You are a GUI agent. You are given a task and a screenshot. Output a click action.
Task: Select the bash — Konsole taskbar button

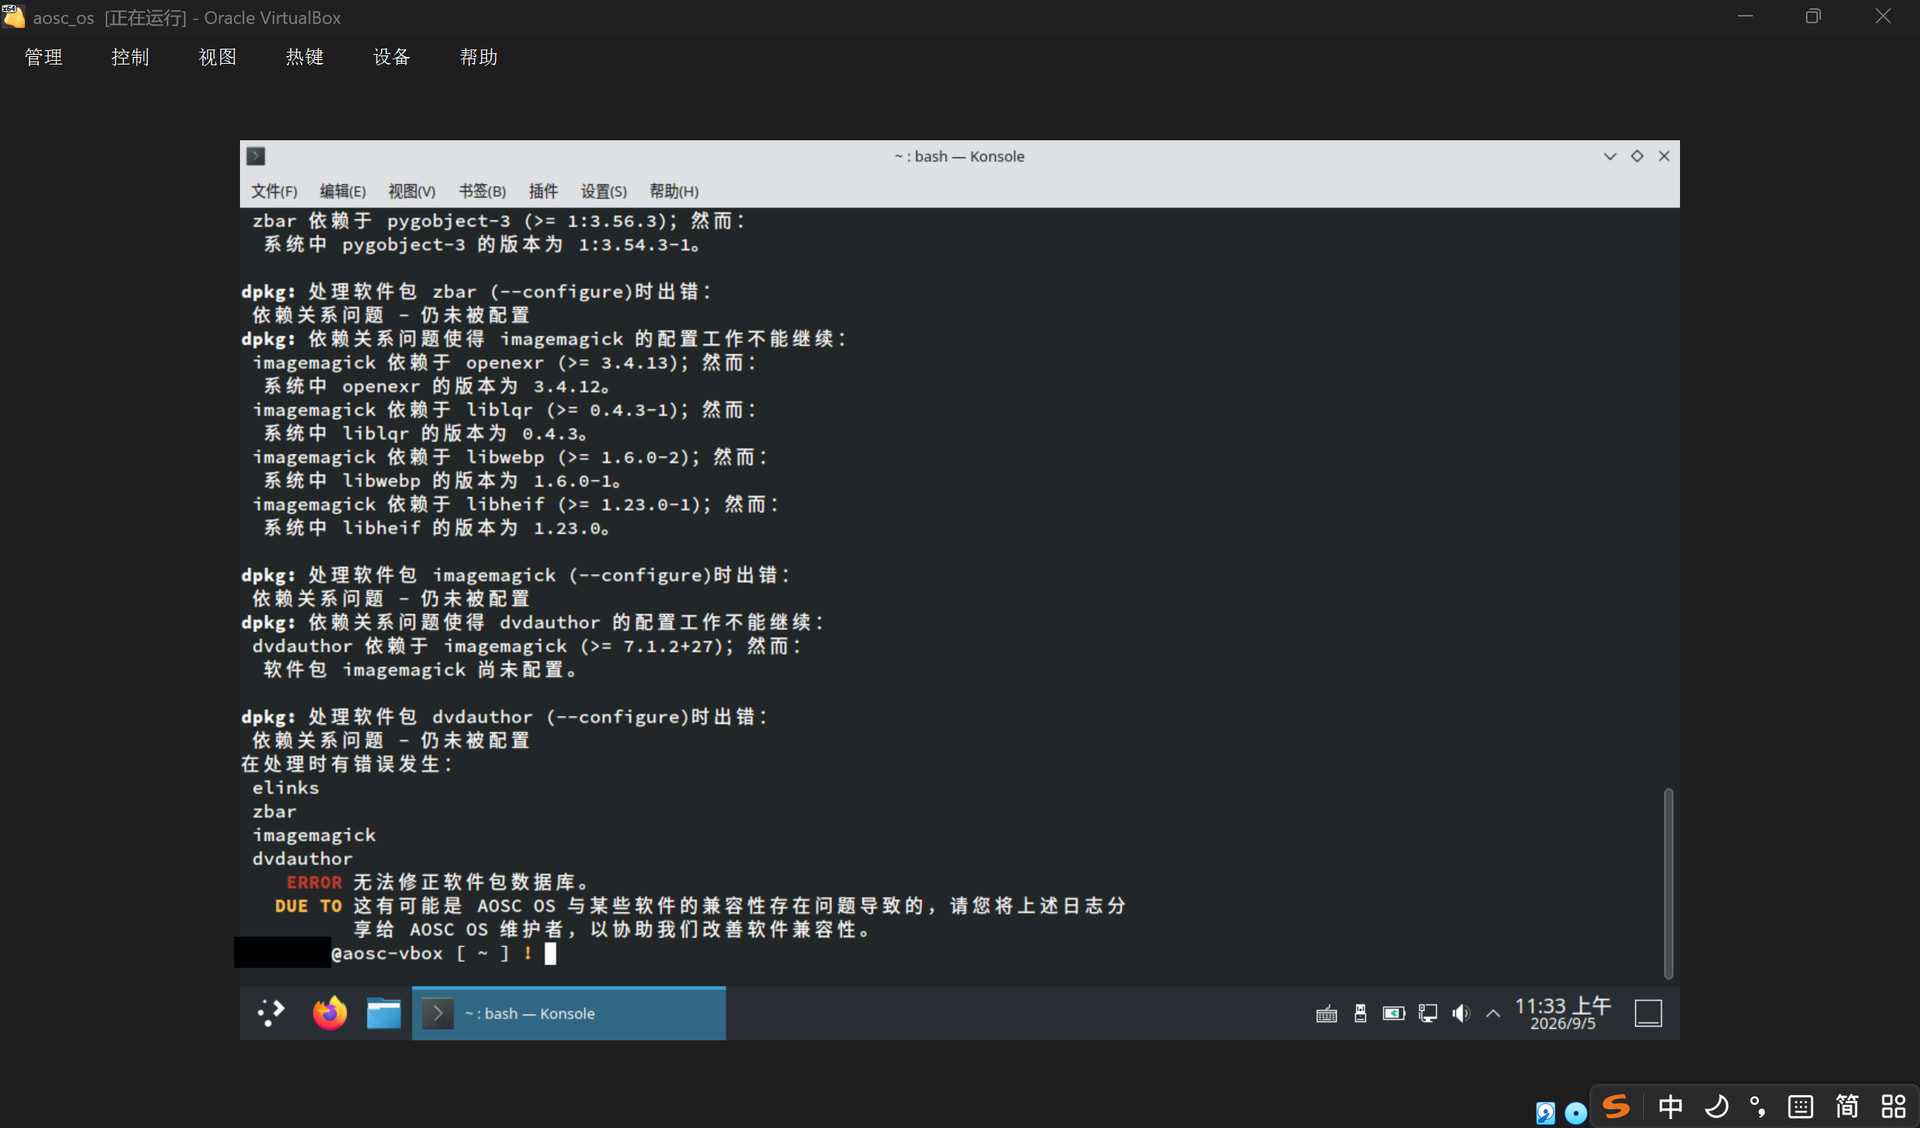pyautogui.click(x=569, y=1013)
